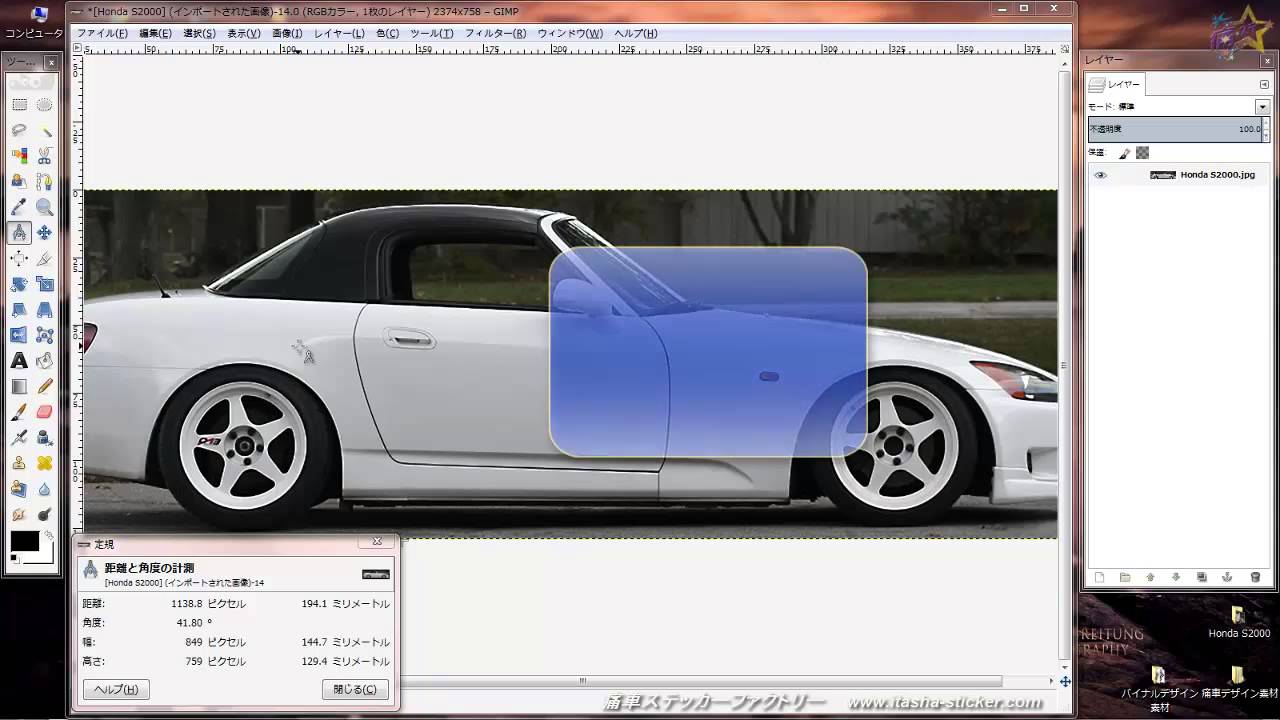Create a new layer group

1125,577
